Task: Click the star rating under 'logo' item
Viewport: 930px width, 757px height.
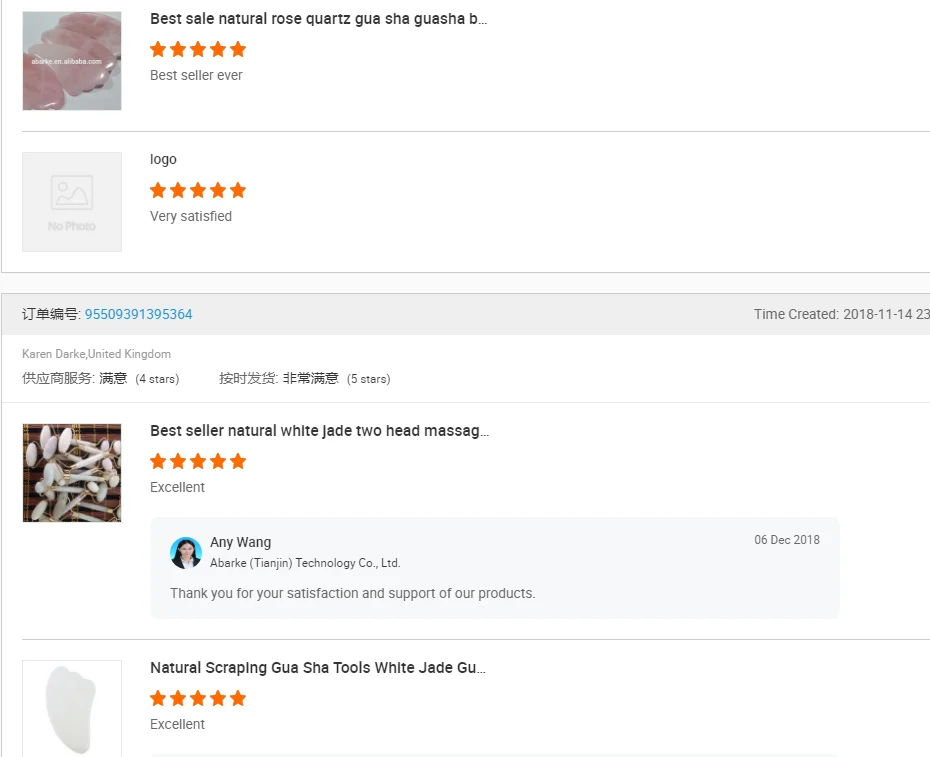Action: (x=198, y=190)
